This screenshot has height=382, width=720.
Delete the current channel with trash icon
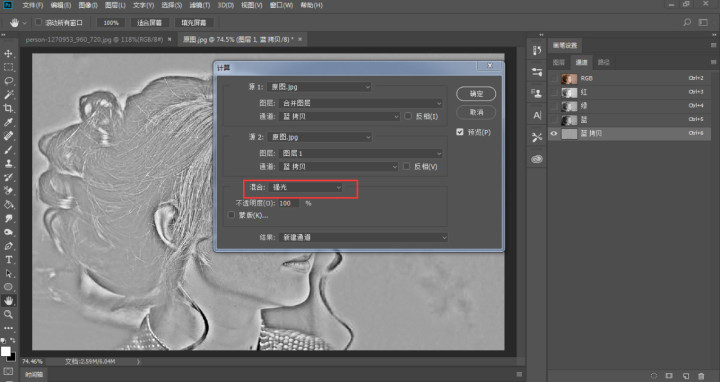point(701,376)
